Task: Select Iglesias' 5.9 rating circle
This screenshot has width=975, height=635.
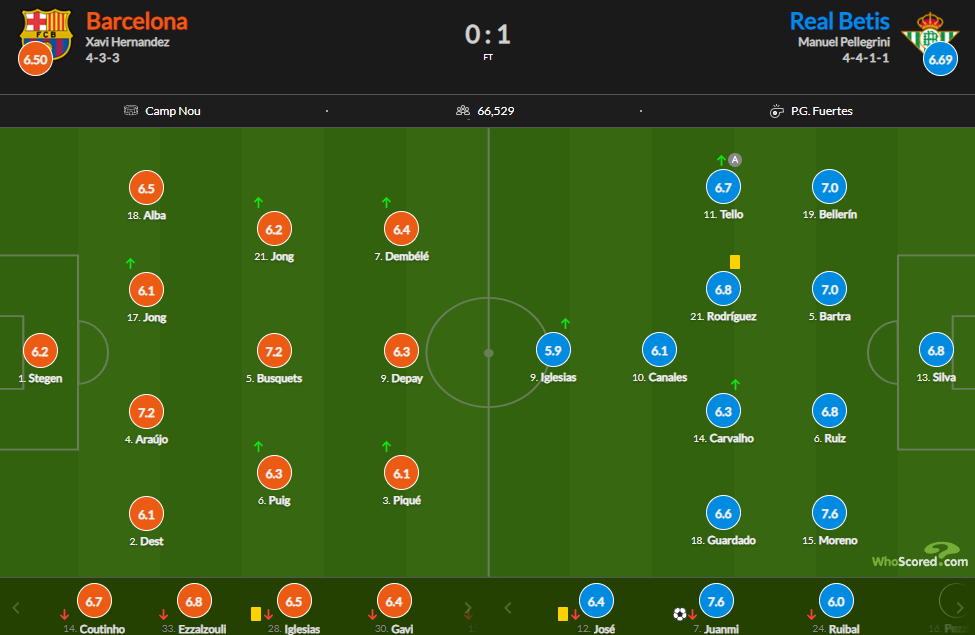Action: coord(553,350)
